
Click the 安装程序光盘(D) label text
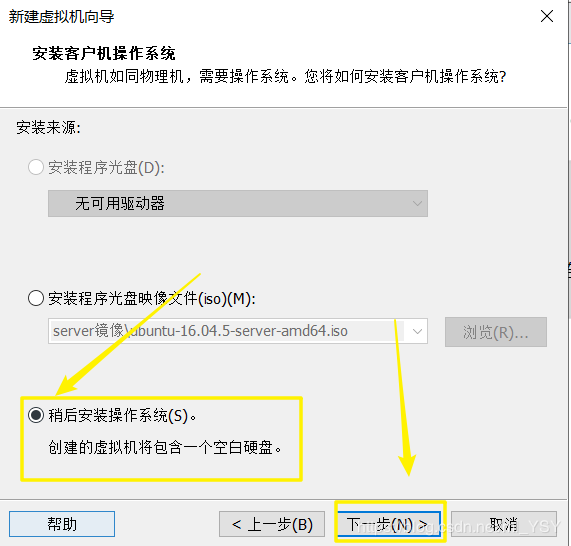[x=106, y=168]
